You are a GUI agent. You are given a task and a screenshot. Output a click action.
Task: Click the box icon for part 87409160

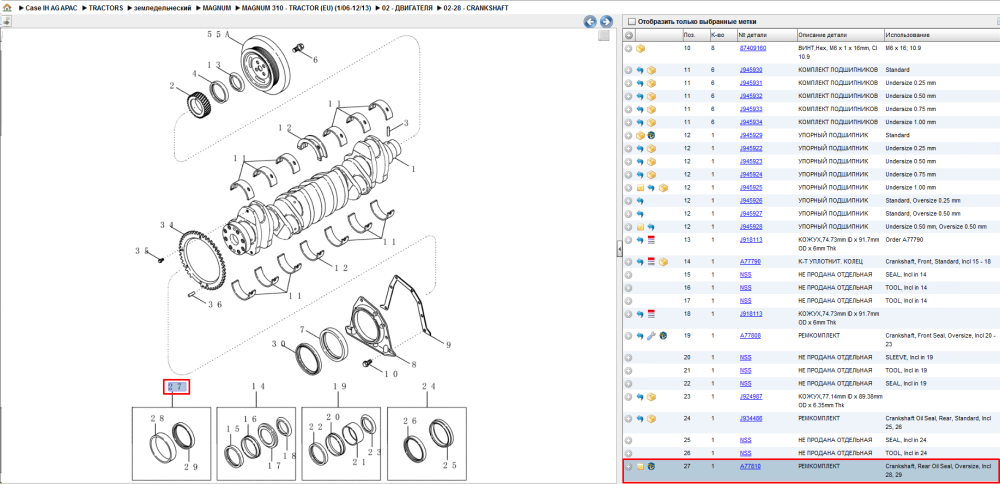coord(640,48)
